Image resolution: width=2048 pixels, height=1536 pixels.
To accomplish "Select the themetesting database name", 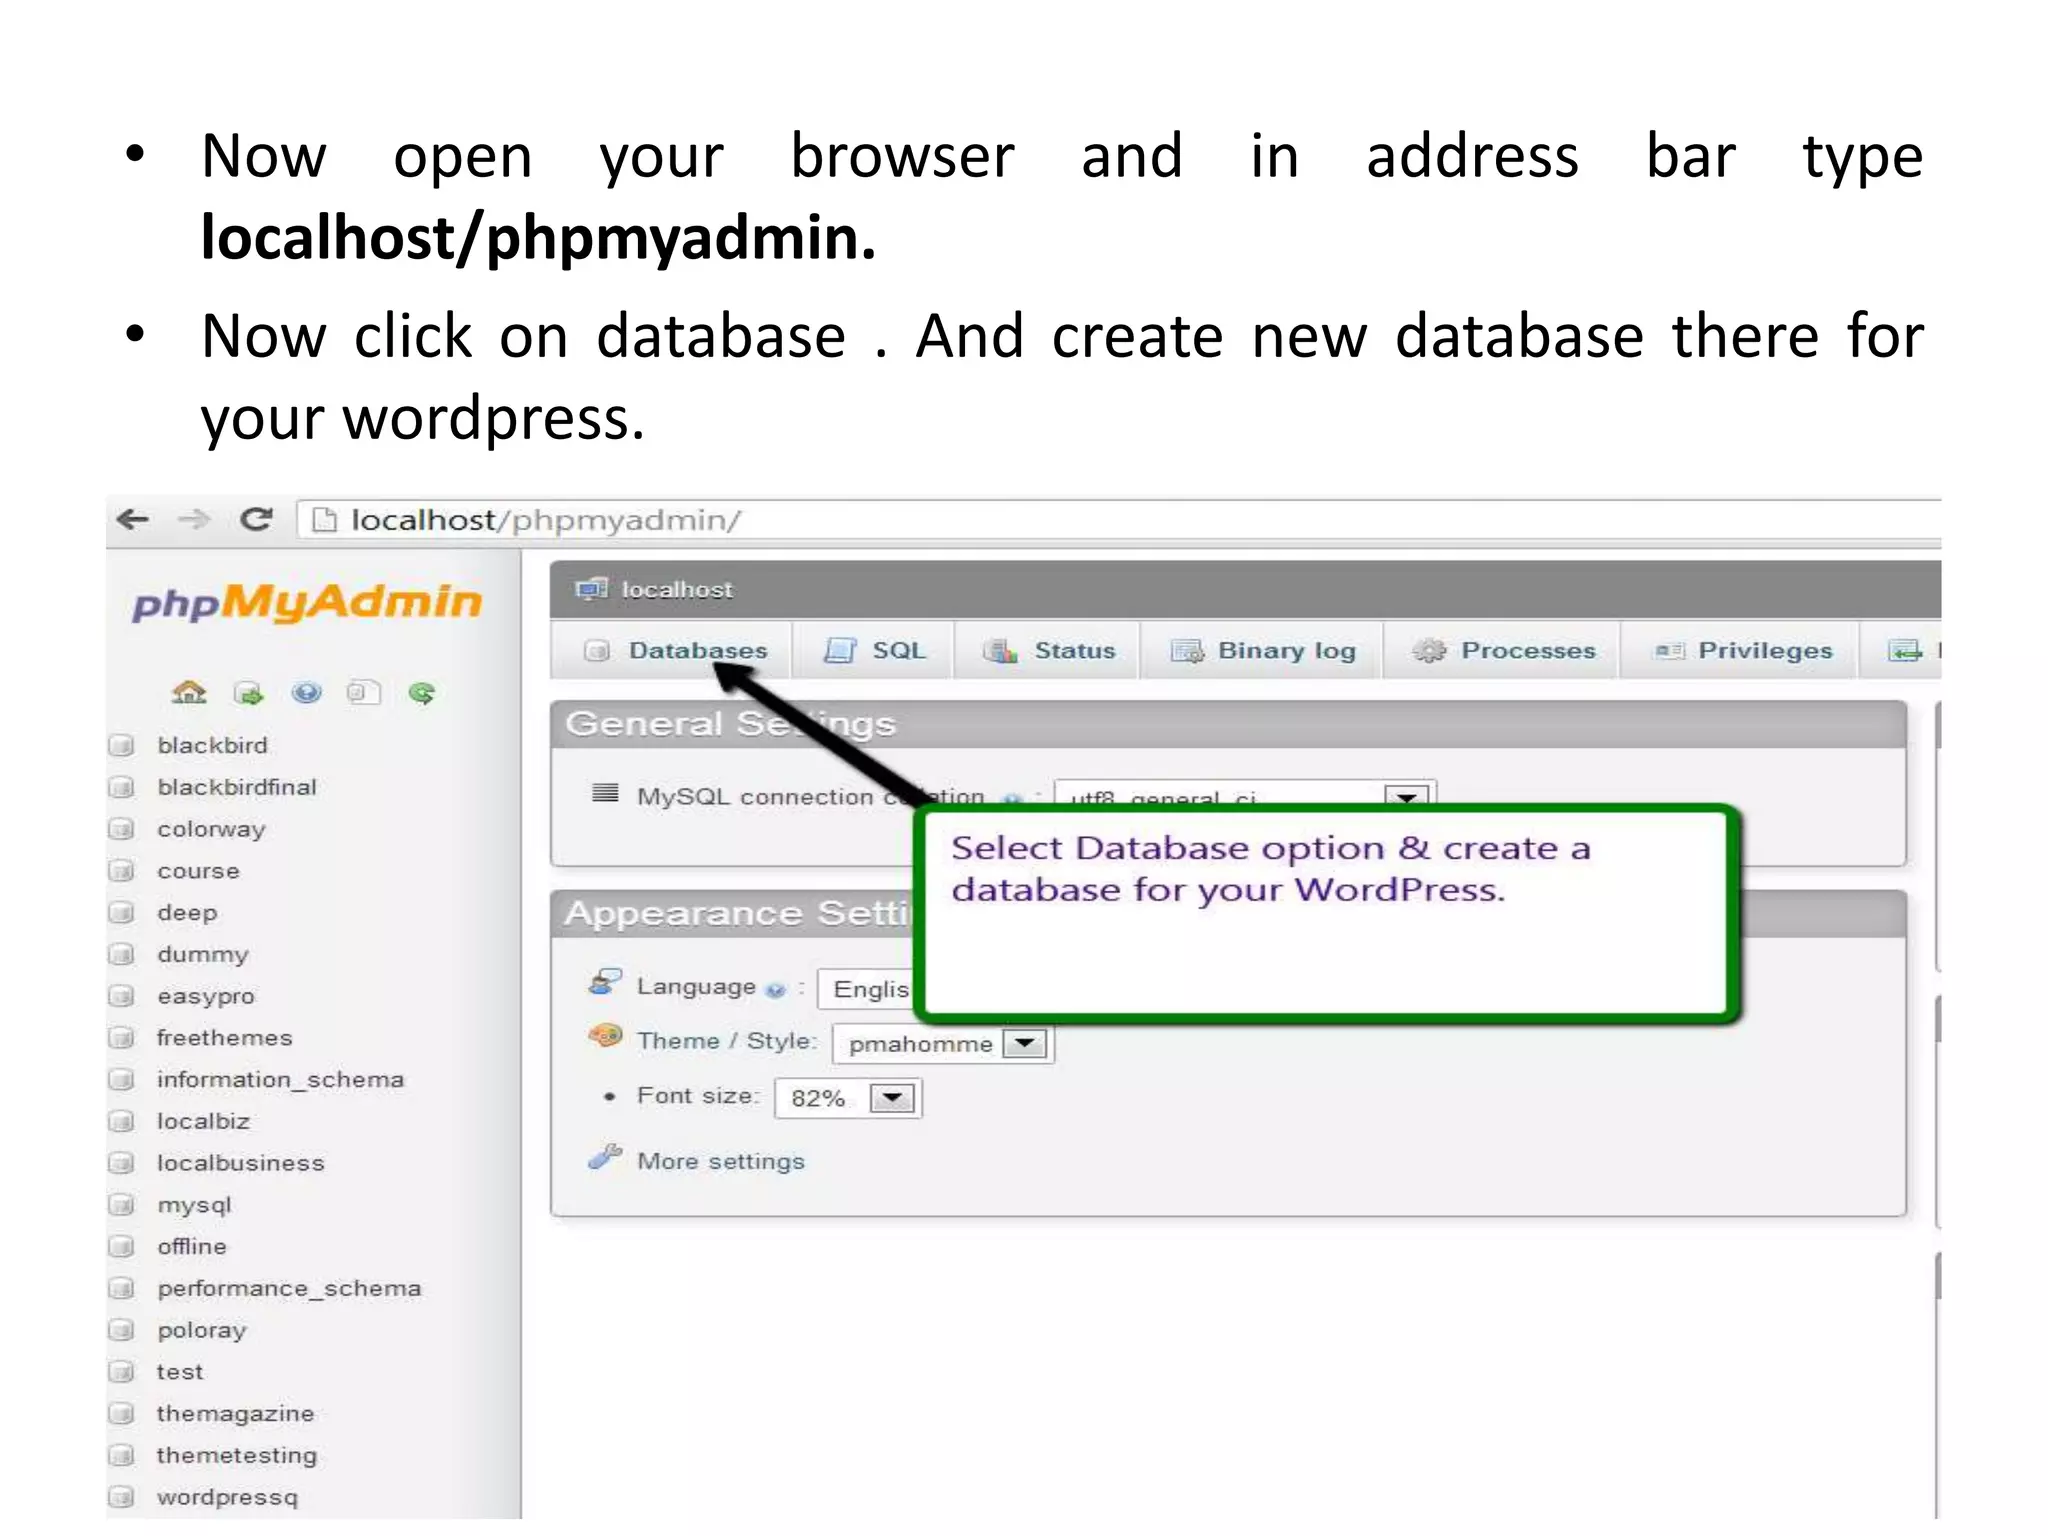I will (237, 1456).
